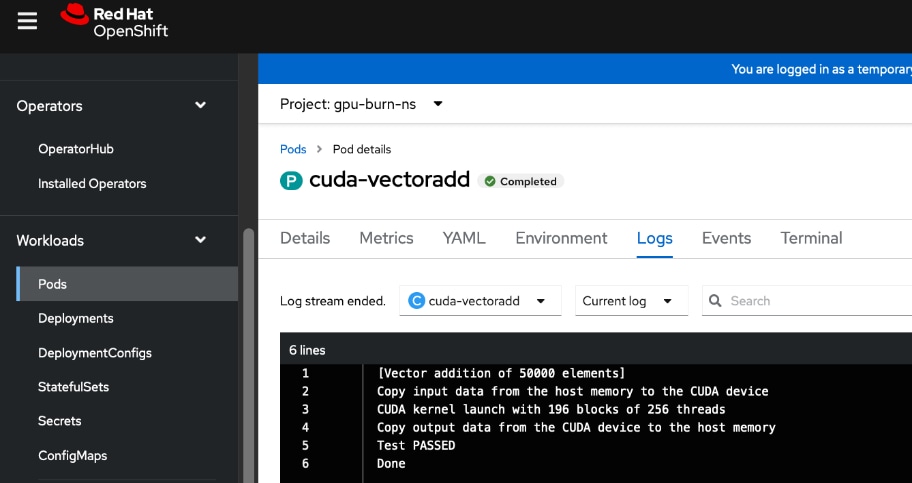Screen dimensions: 912x483
Task: Open Installed Operators in sidebar
Action: click(92, 184)
